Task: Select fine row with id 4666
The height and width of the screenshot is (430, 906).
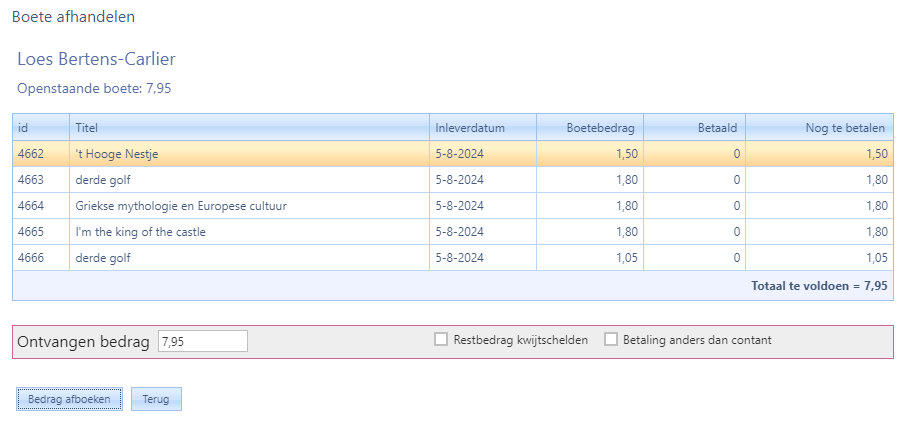Action: [x=249, y=258]
